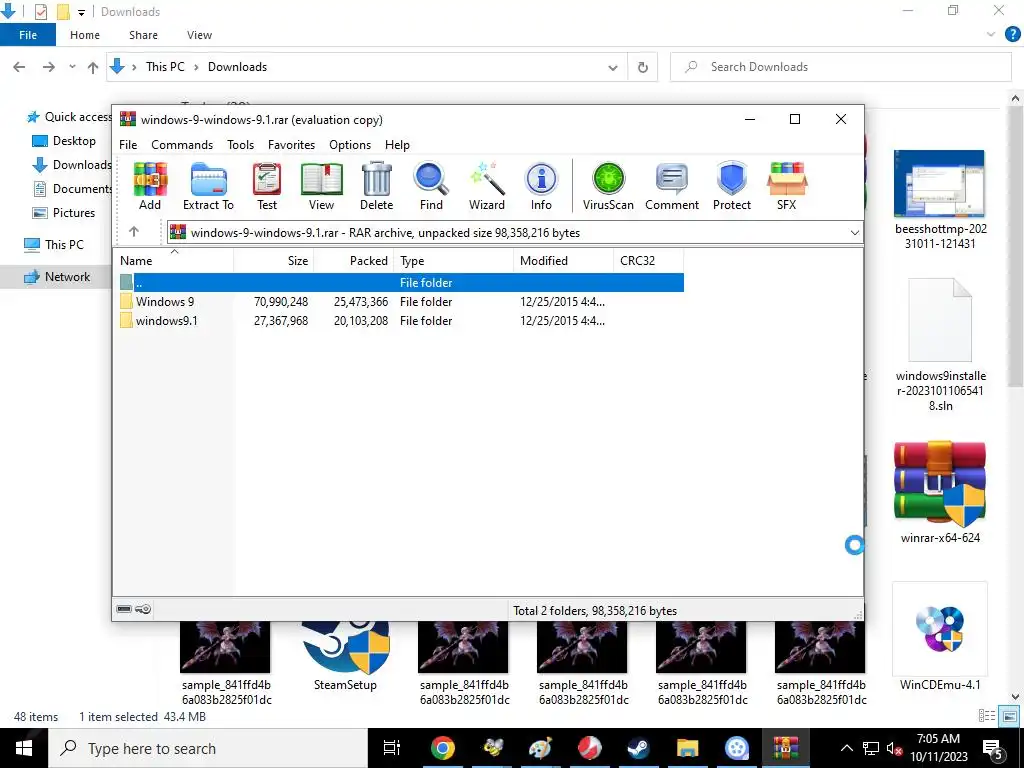Open the WinRAR File menu
The width and height of the screenshot is (1024, 768).
click(x=128, y=144)
